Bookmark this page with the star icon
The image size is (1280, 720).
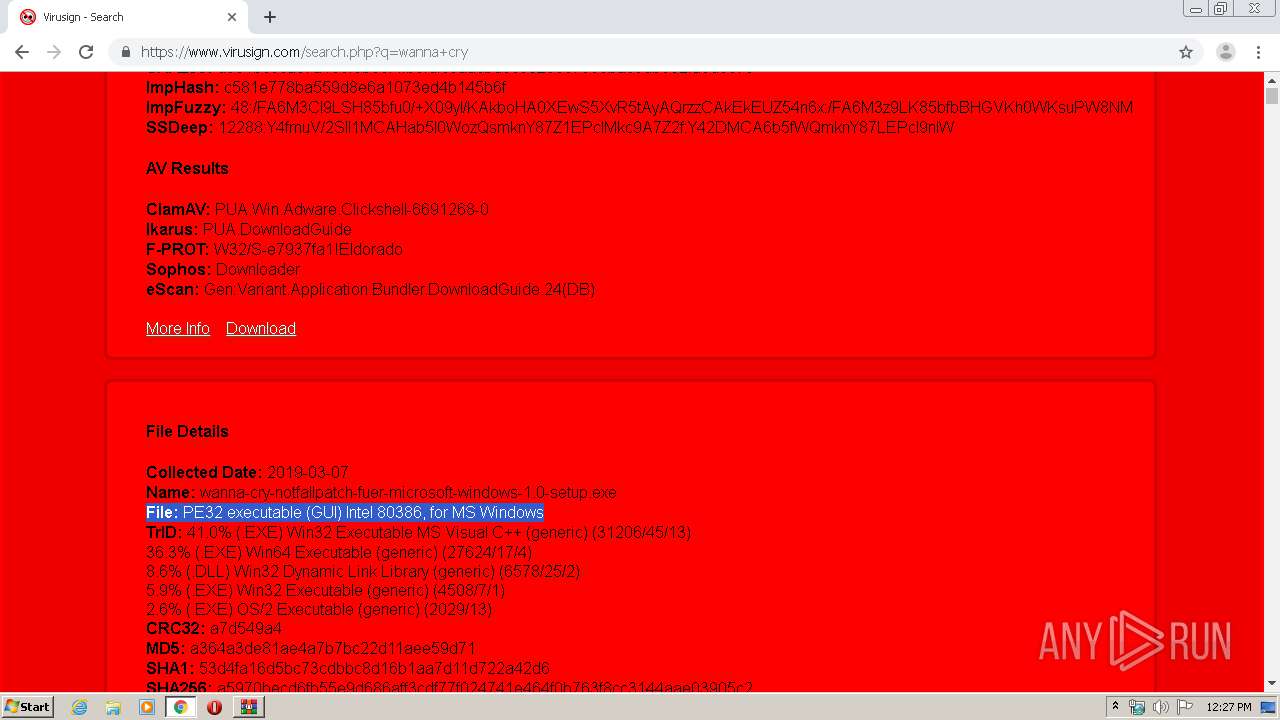click(x=1186, y=52)
